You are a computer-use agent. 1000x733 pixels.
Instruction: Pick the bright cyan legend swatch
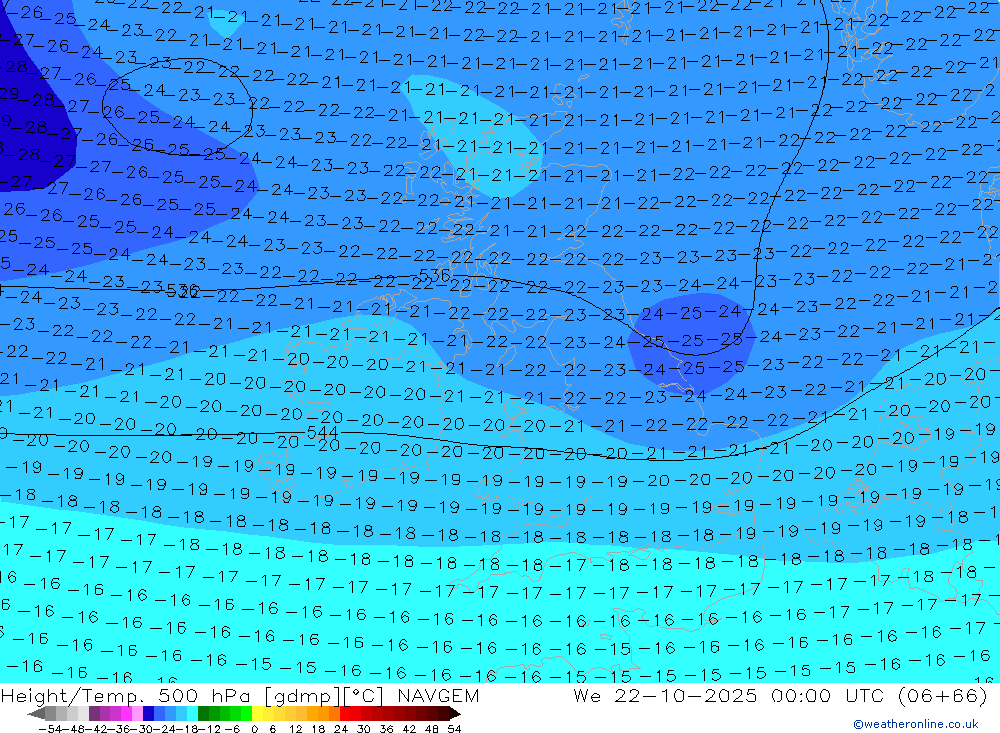click(192, 713)
